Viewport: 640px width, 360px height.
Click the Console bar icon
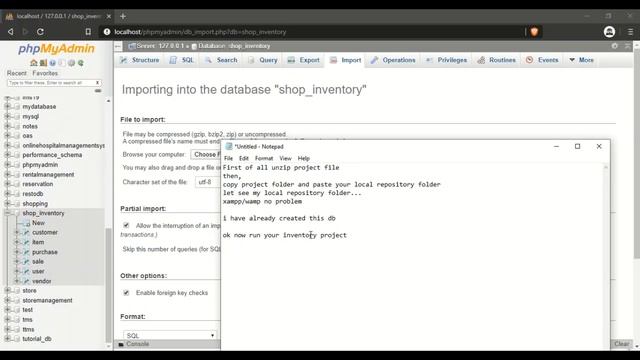pyautogui.click(x=121, y=344)
